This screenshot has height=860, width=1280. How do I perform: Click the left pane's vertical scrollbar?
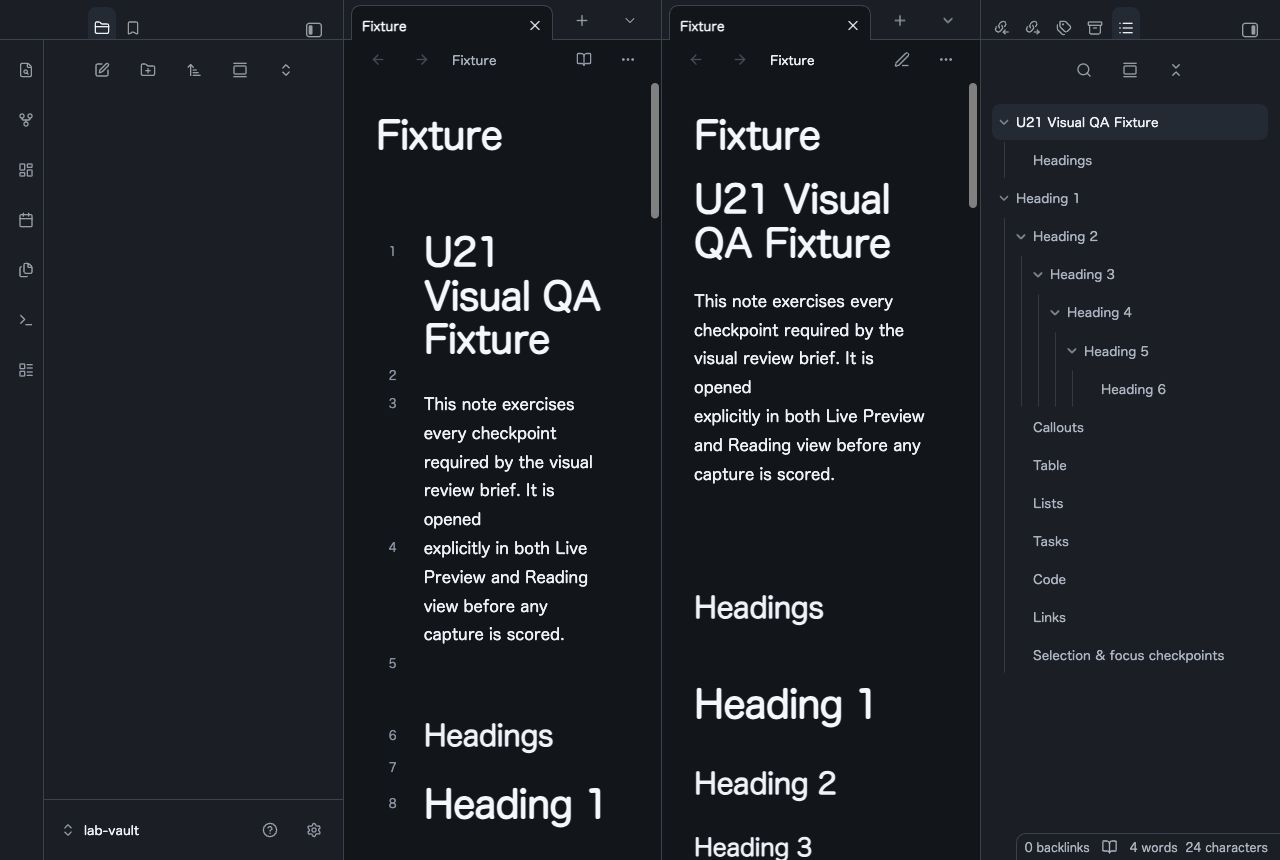tap(655, 150)
